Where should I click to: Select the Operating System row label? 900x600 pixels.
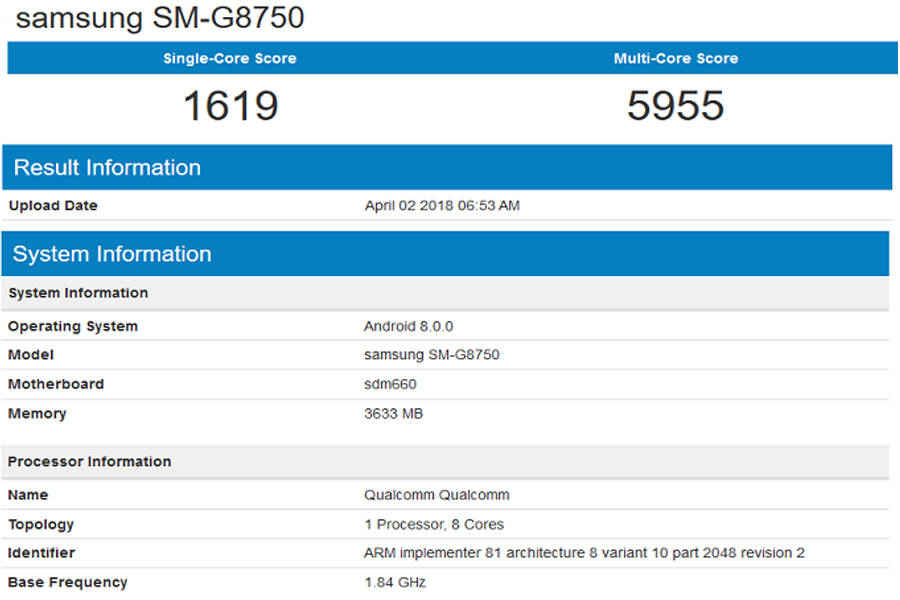point(72,326)
